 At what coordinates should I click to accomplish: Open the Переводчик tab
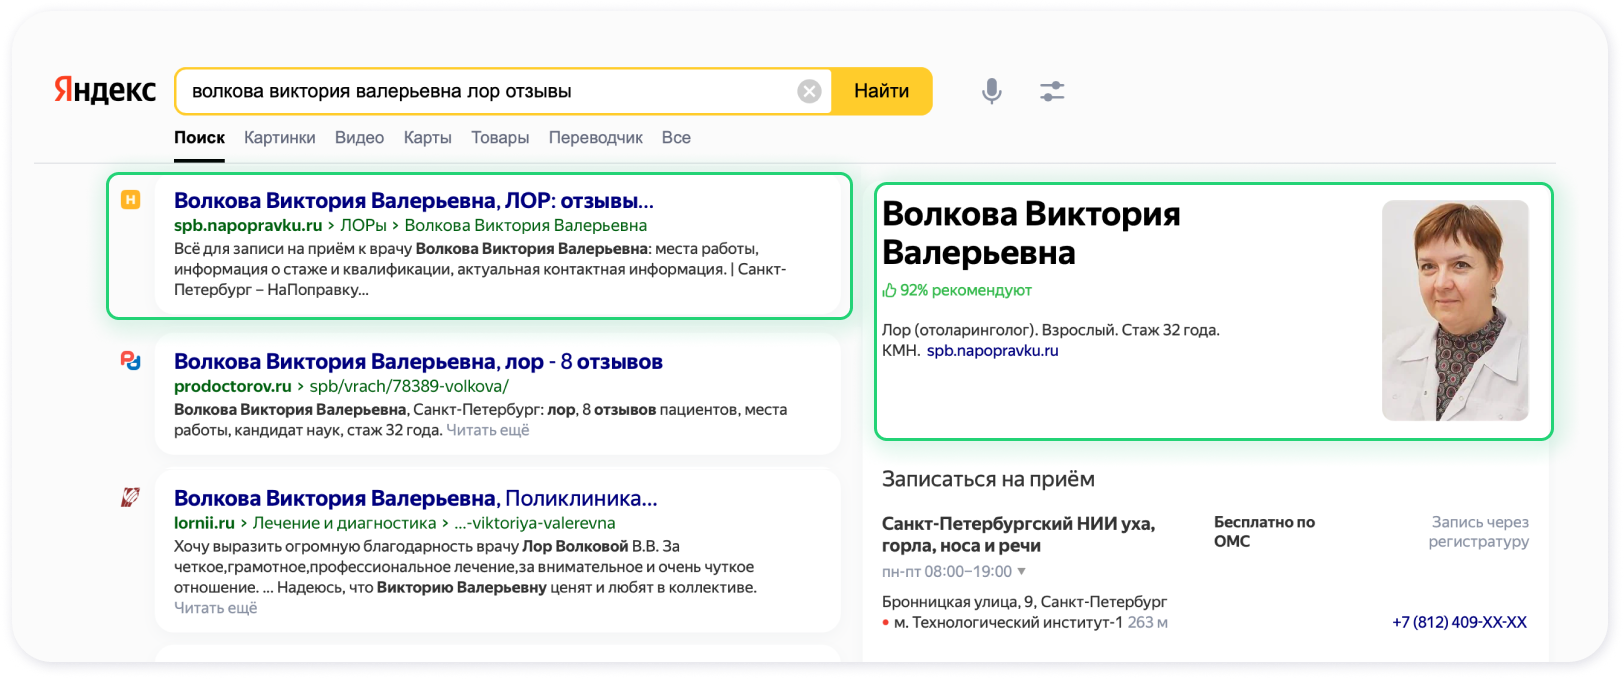coord(596,138)
